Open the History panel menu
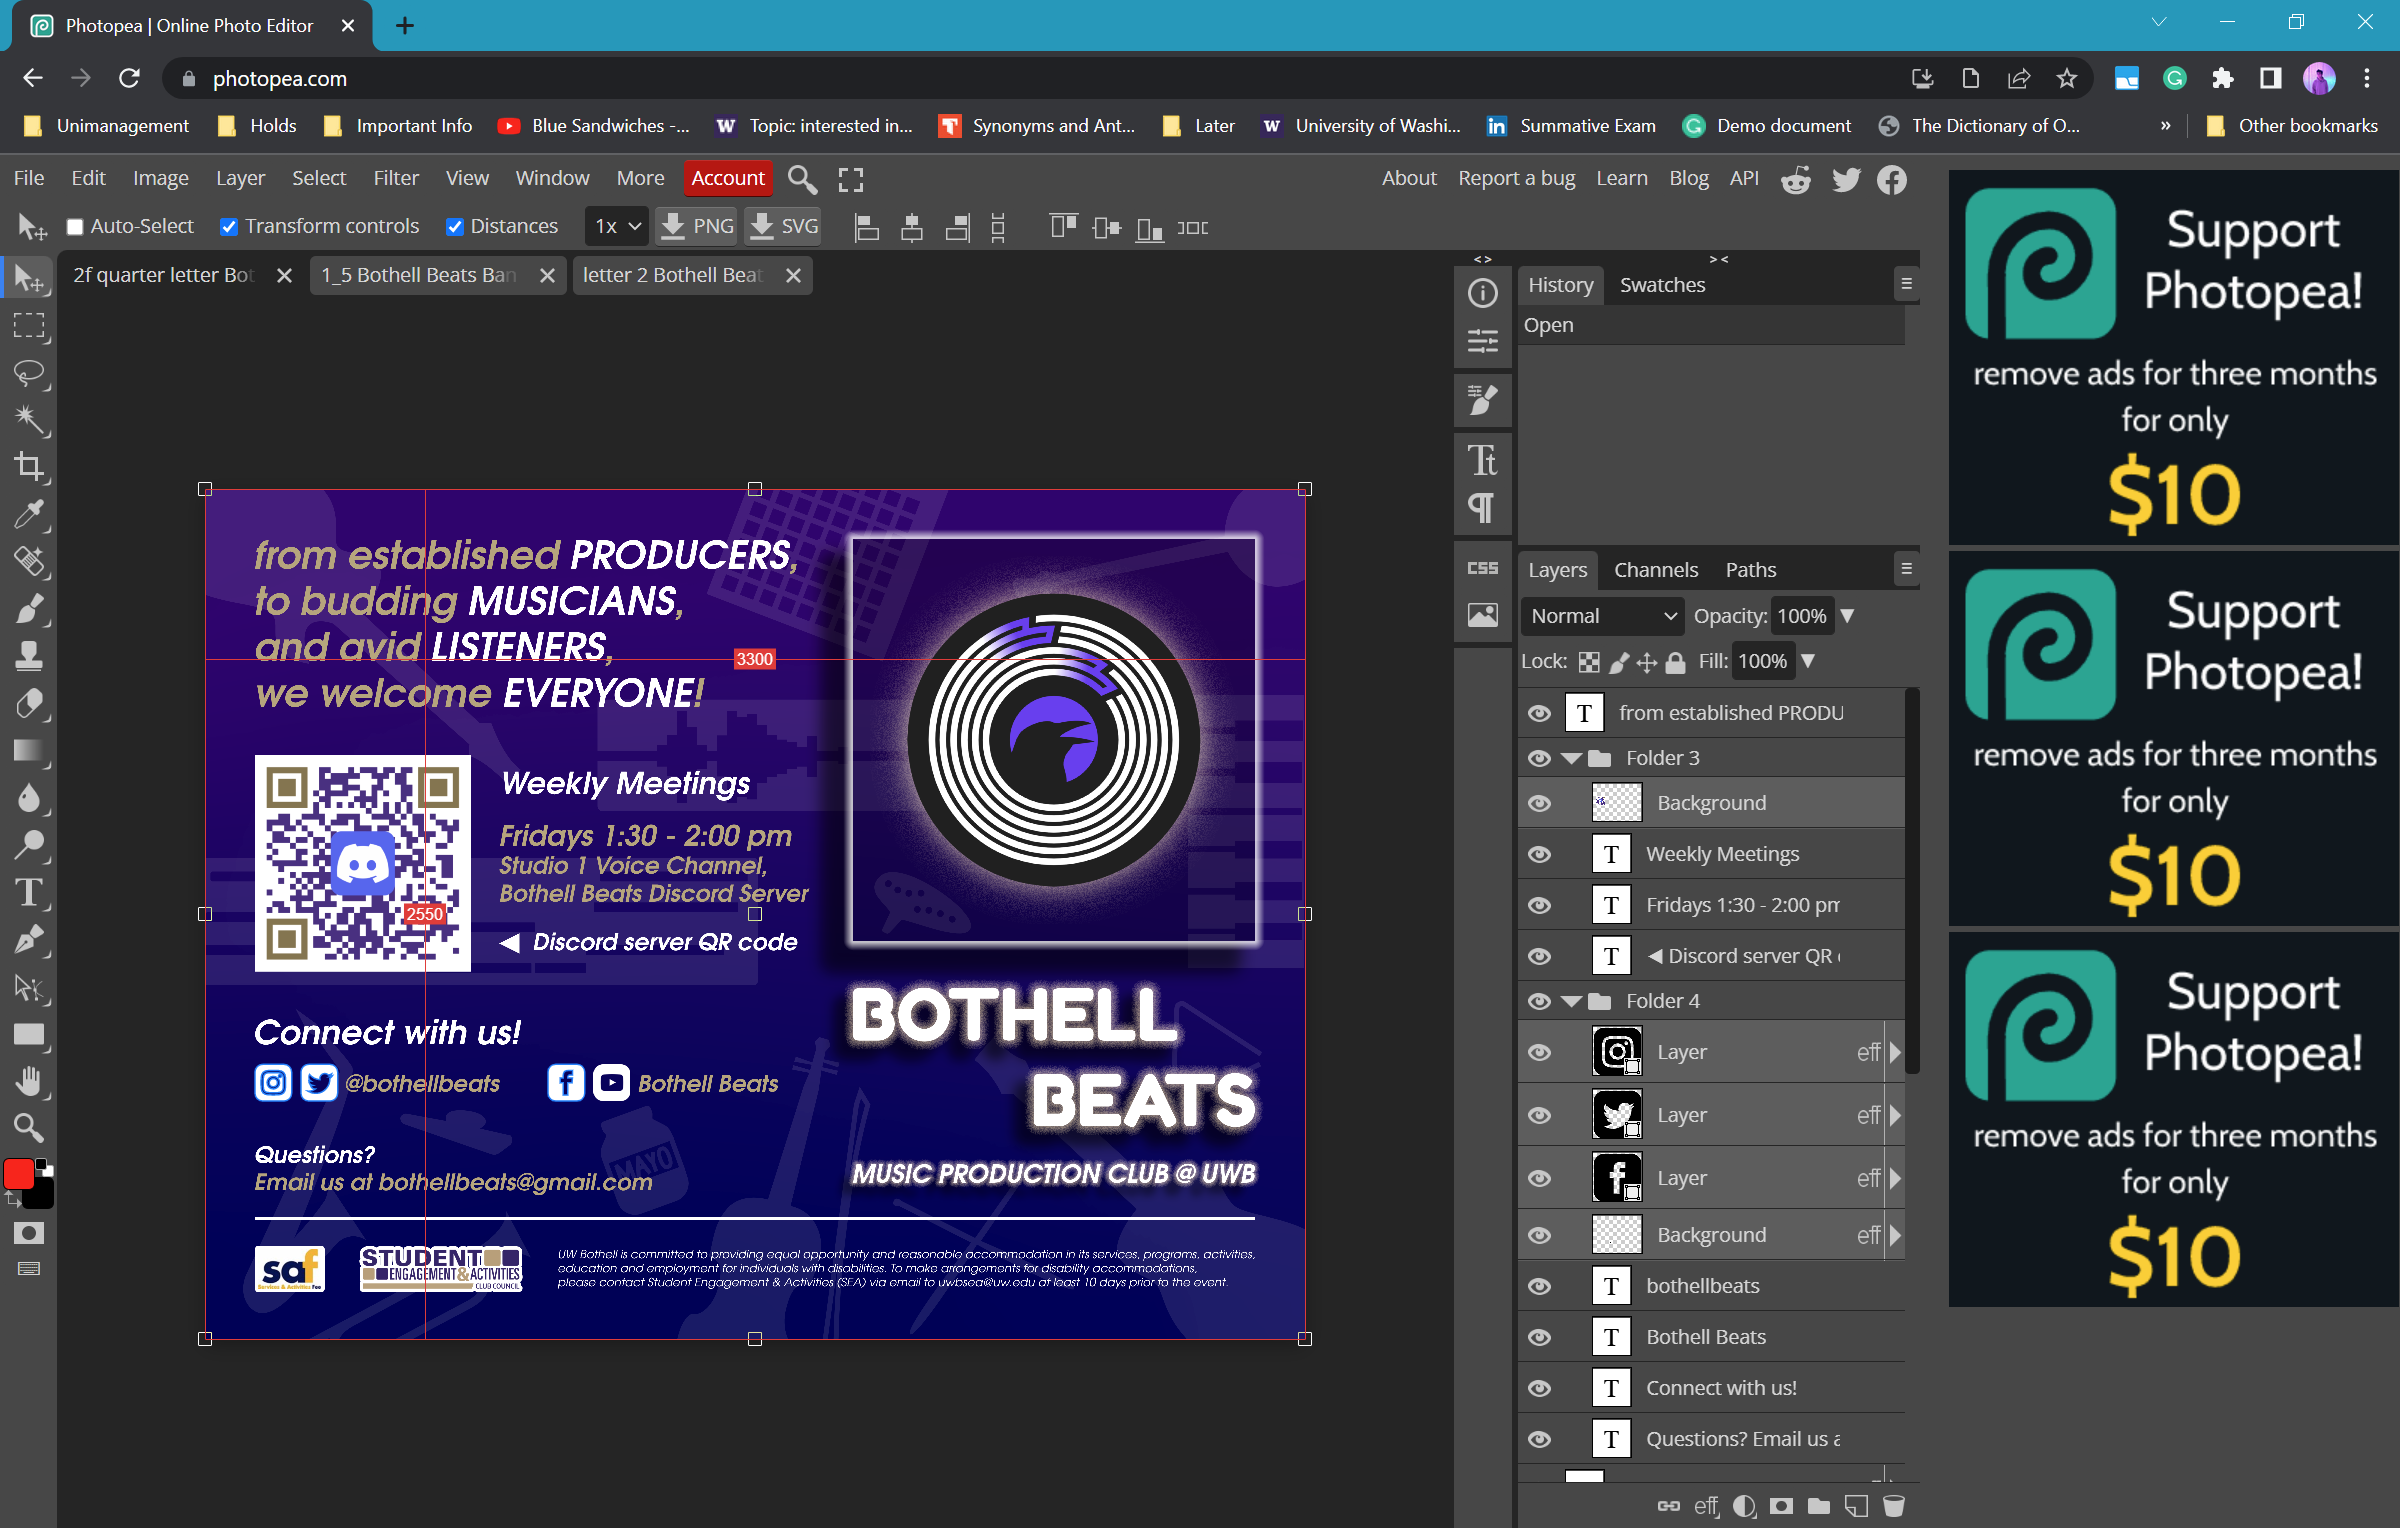 coord(1906,284)
